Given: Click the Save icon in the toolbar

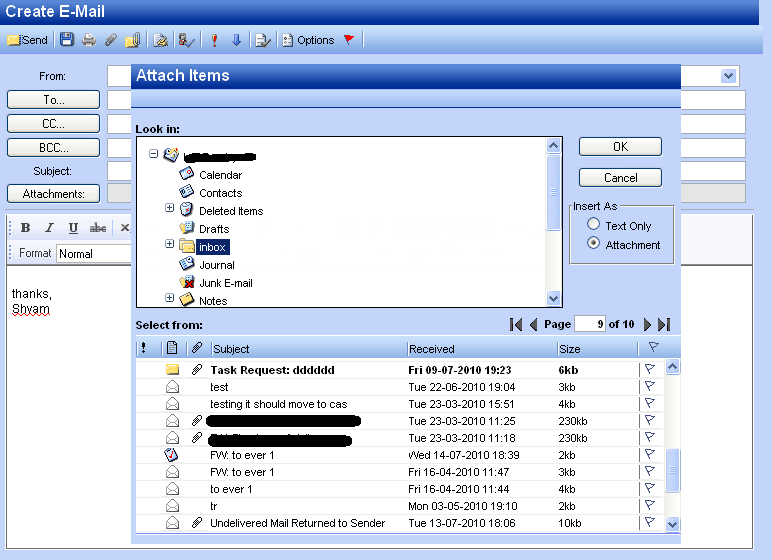Looking at the screenshot, I should tap(67, 40).
